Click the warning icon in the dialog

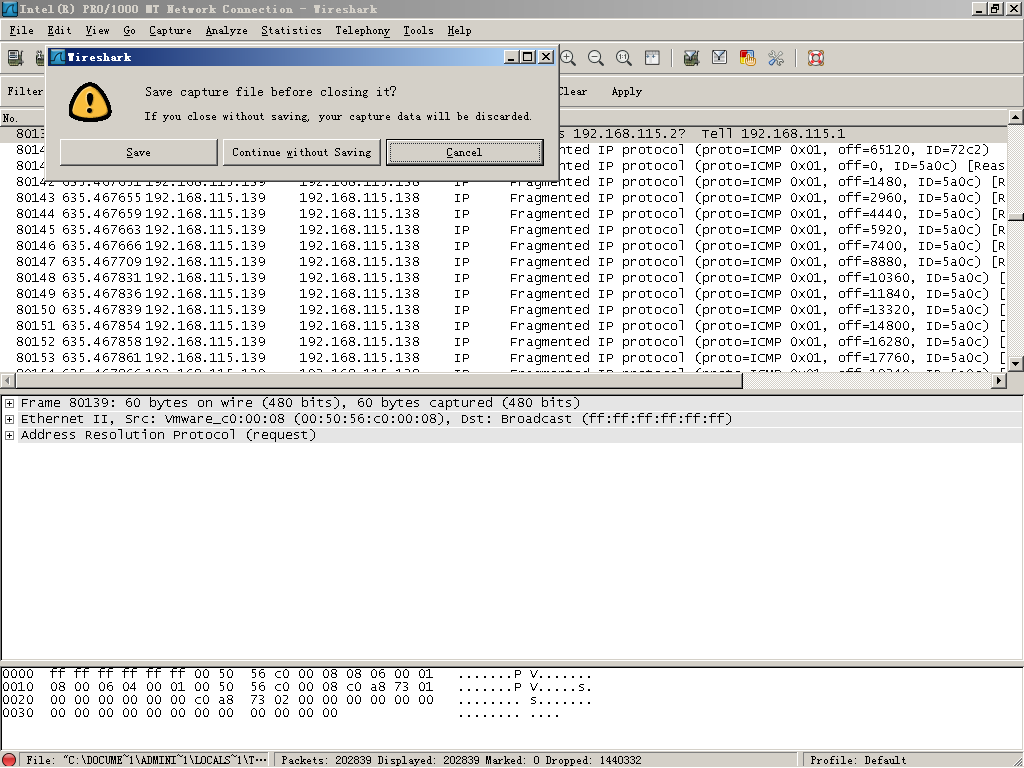click(90, 103)
